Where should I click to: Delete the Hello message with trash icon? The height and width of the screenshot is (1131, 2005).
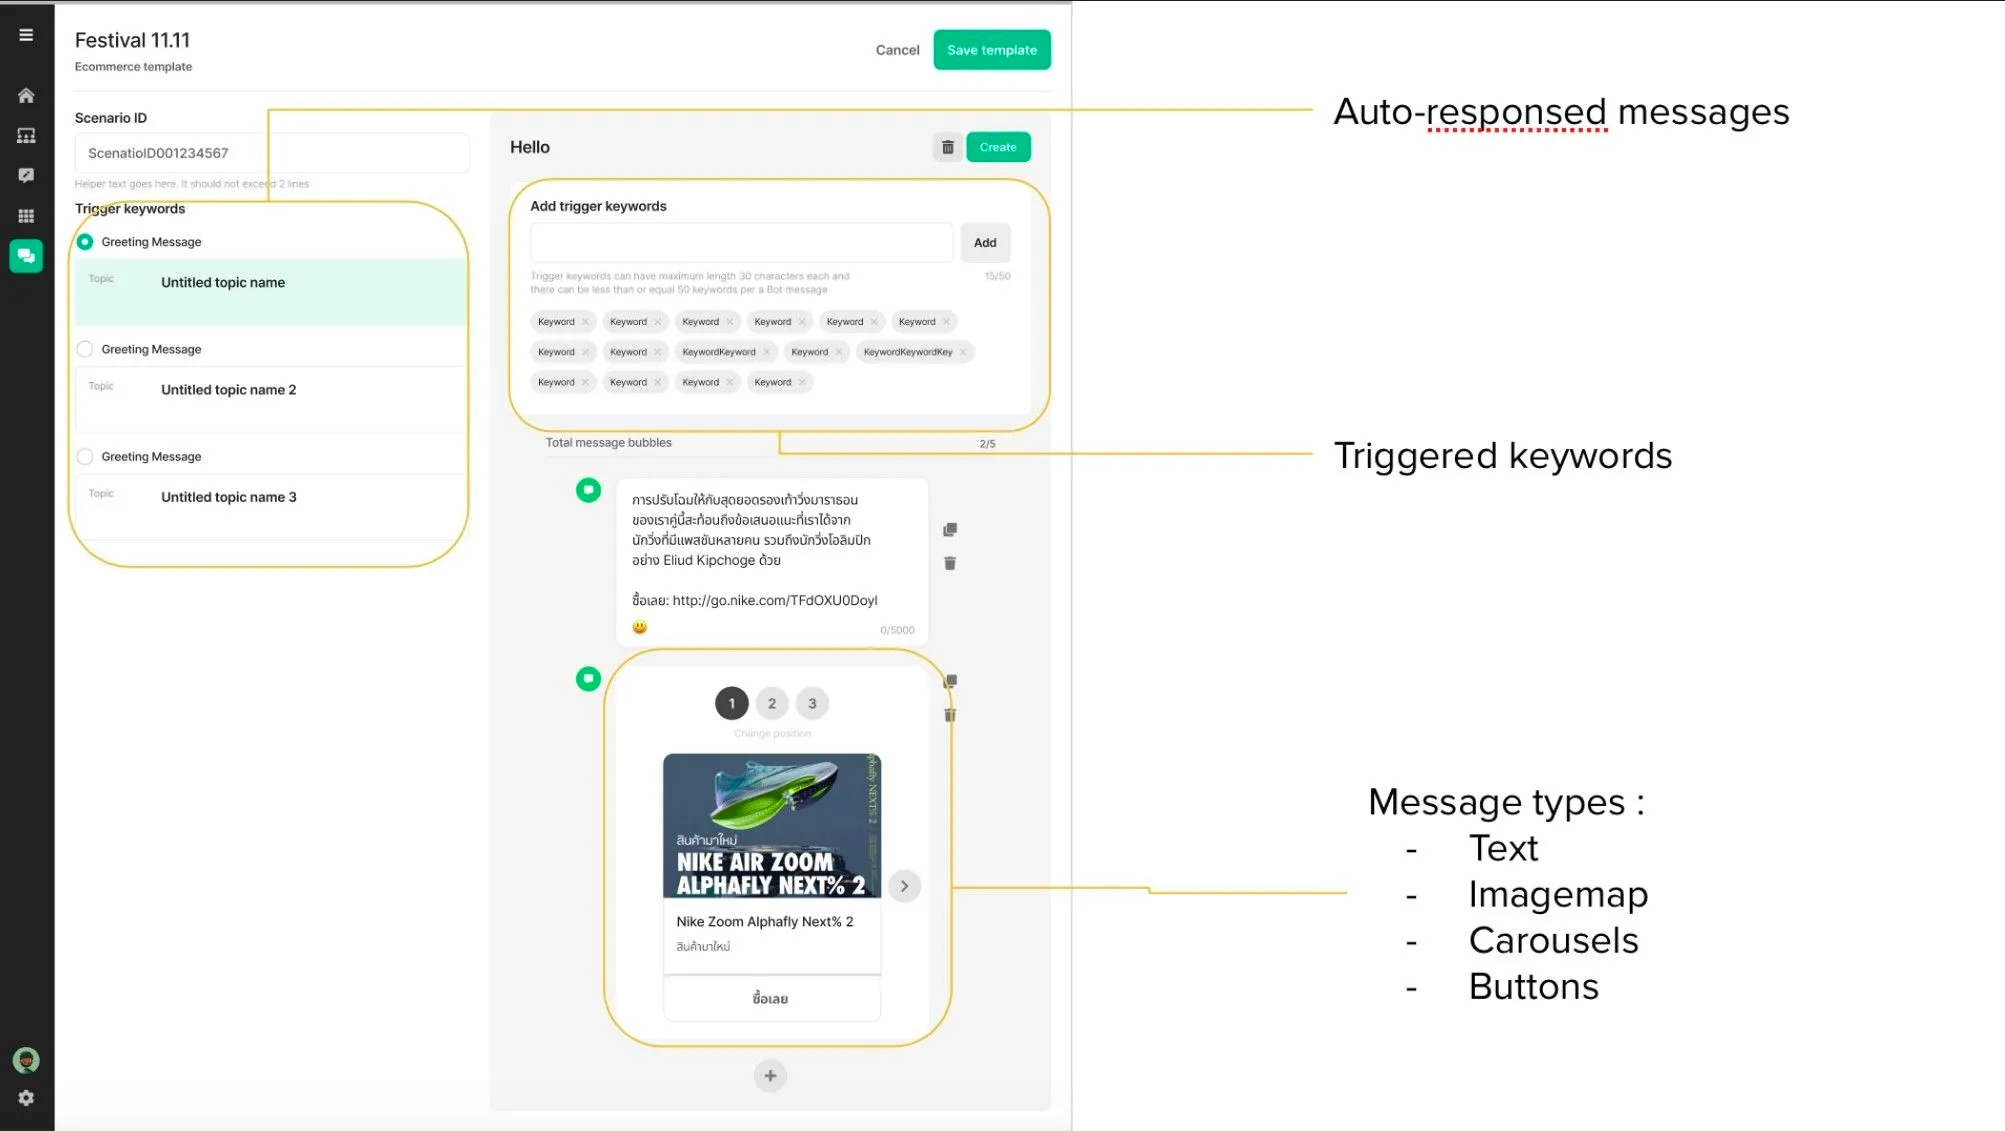pos(948,147)
